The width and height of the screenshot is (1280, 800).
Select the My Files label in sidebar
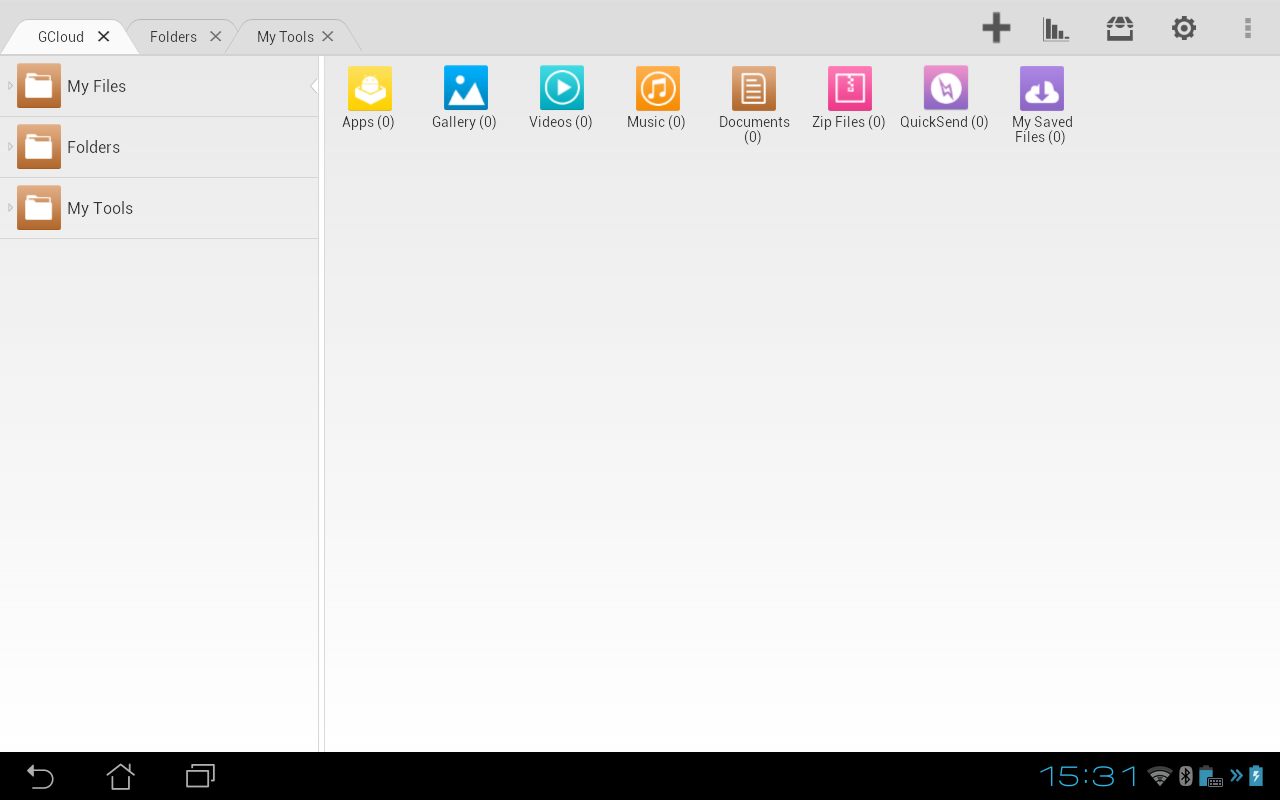pos(96,86)
